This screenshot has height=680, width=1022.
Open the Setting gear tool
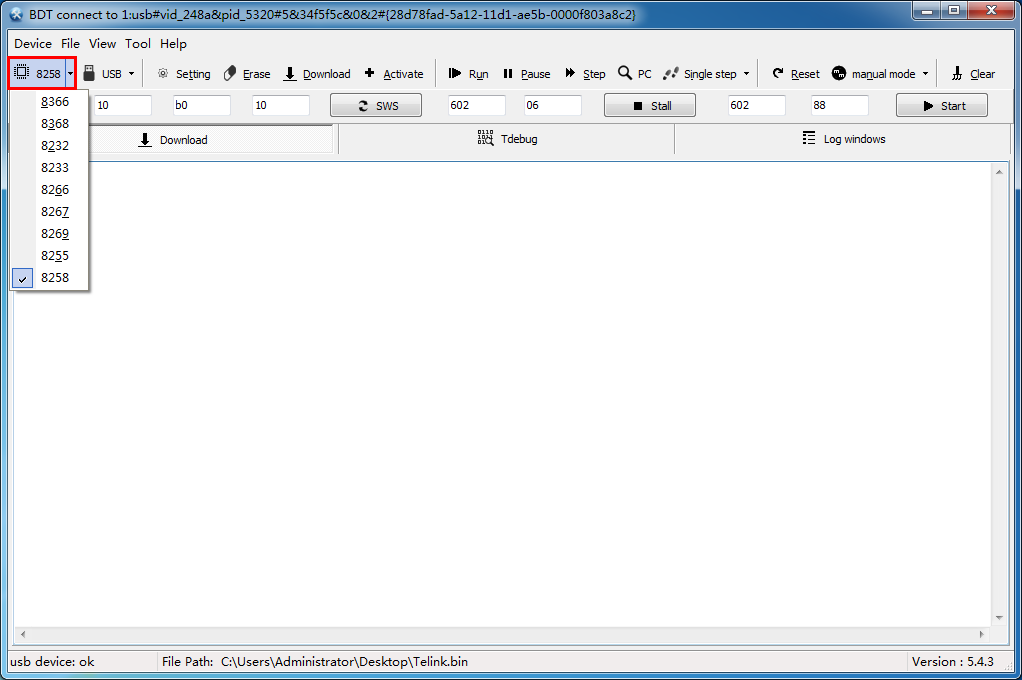coord(184,74)
